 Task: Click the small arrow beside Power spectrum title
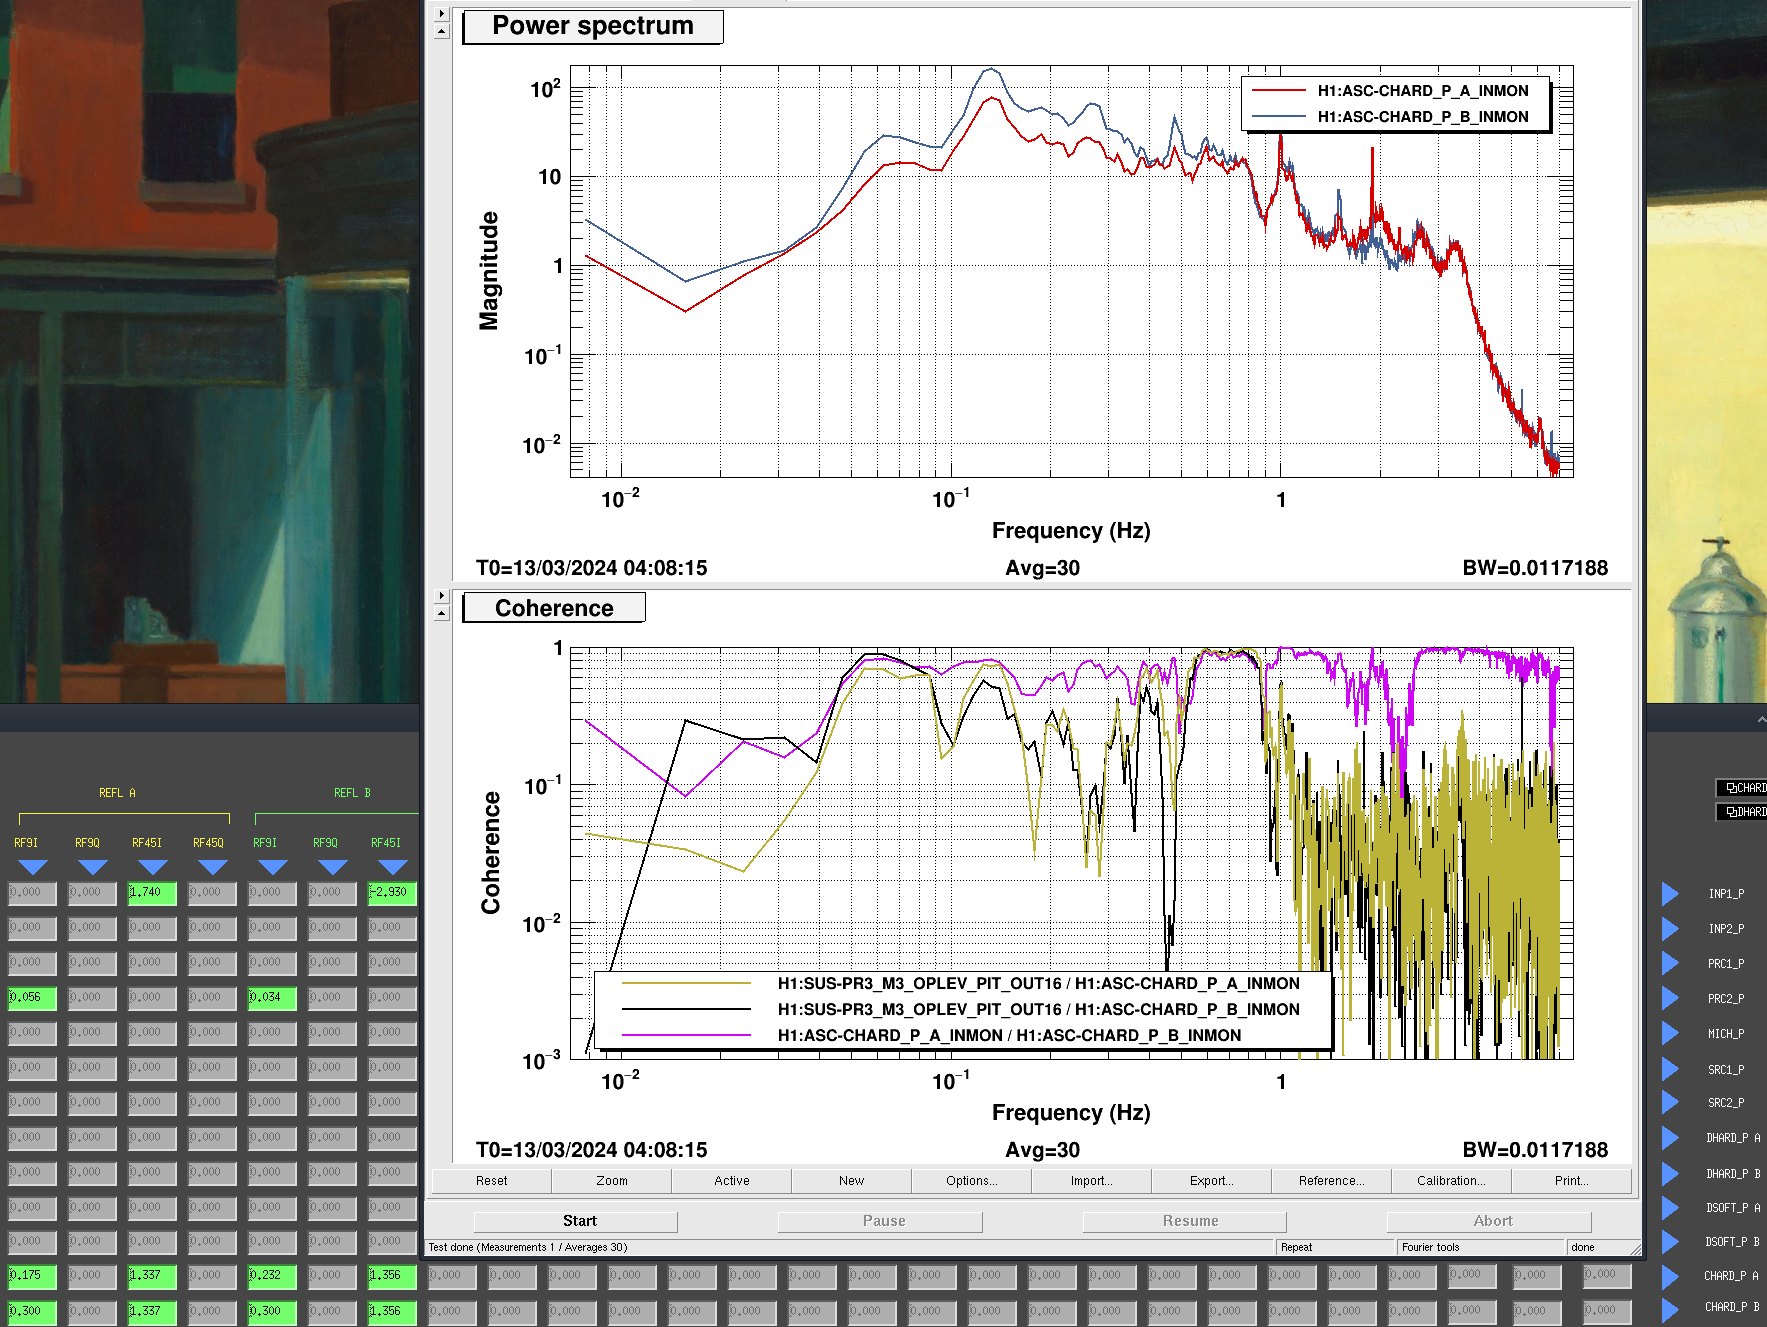[x=442, y=14]
